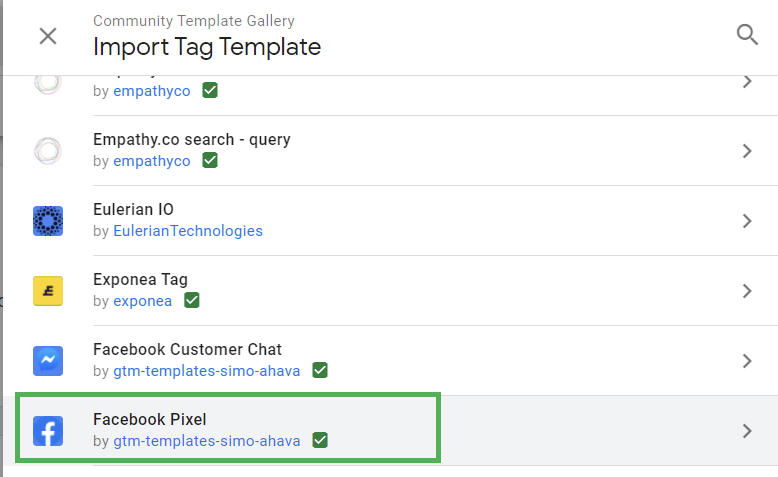The height and width of the screenshot is (477, 778).
Task: Click the Facebook Customer Chat title text
Action: tap(187, 349)
